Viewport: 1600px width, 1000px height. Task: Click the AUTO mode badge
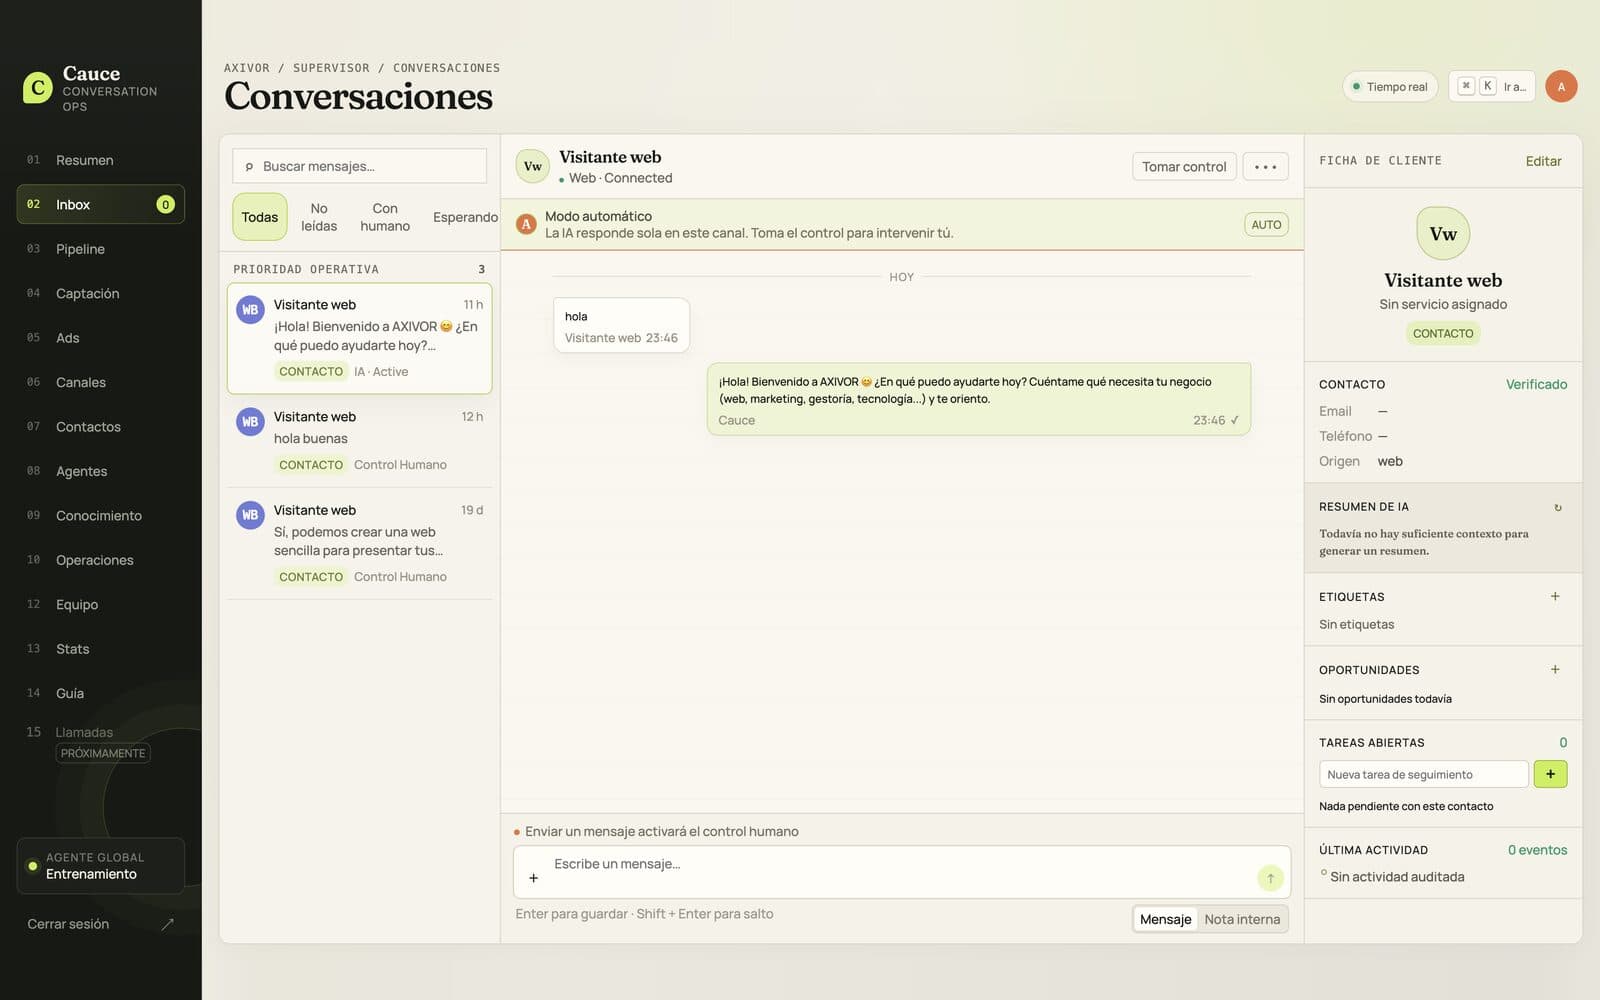[1266, 225]
